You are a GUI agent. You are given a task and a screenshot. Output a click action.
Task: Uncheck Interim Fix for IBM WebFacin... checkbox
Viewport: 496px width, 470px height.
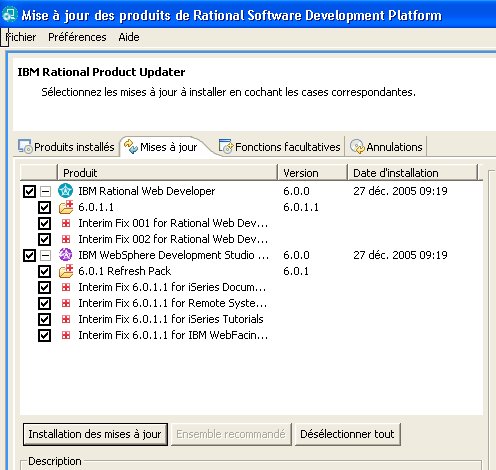44,336
